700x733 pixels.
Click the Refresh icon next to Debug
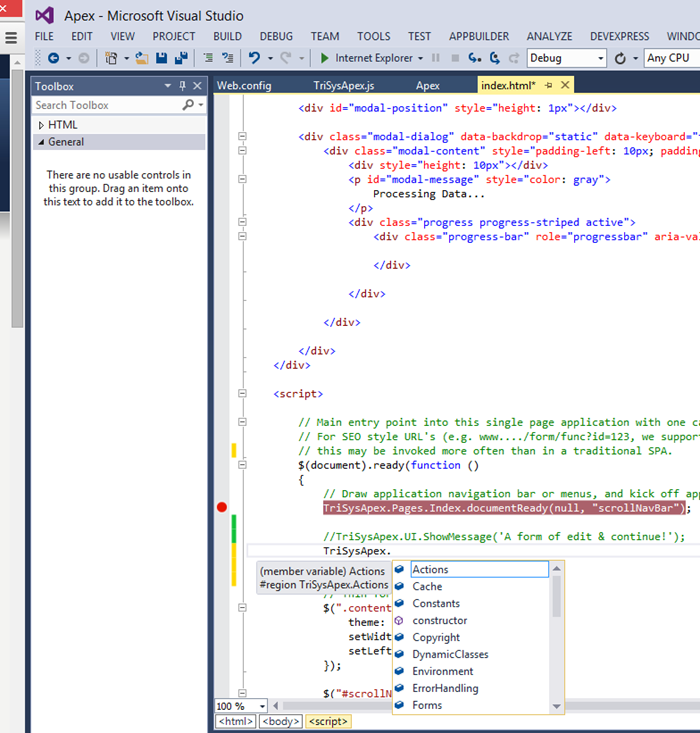[621, 58]
